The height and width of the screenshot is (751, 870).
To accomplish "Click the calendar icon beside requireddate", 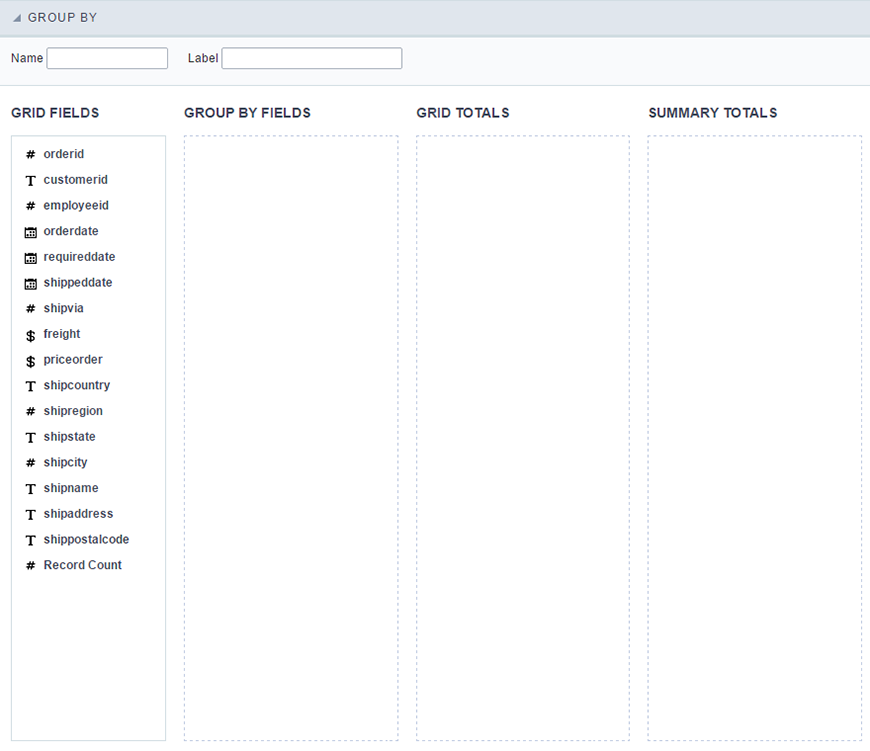I will click(x=29, y=257).
